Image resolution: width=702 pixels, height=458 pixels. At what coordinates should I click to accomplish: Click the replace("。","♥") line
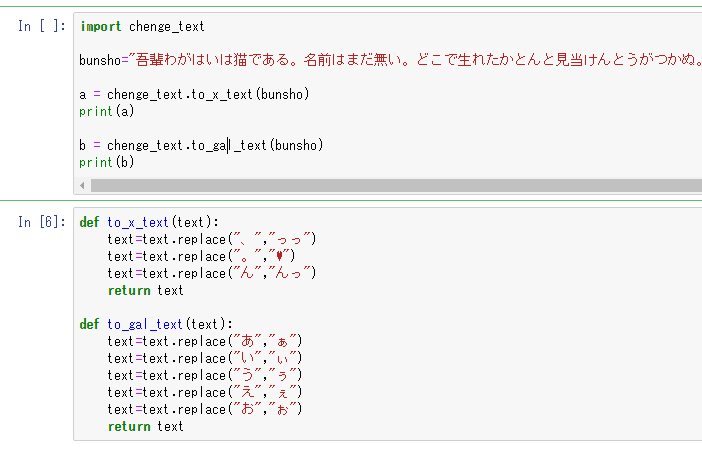(201, 256)
